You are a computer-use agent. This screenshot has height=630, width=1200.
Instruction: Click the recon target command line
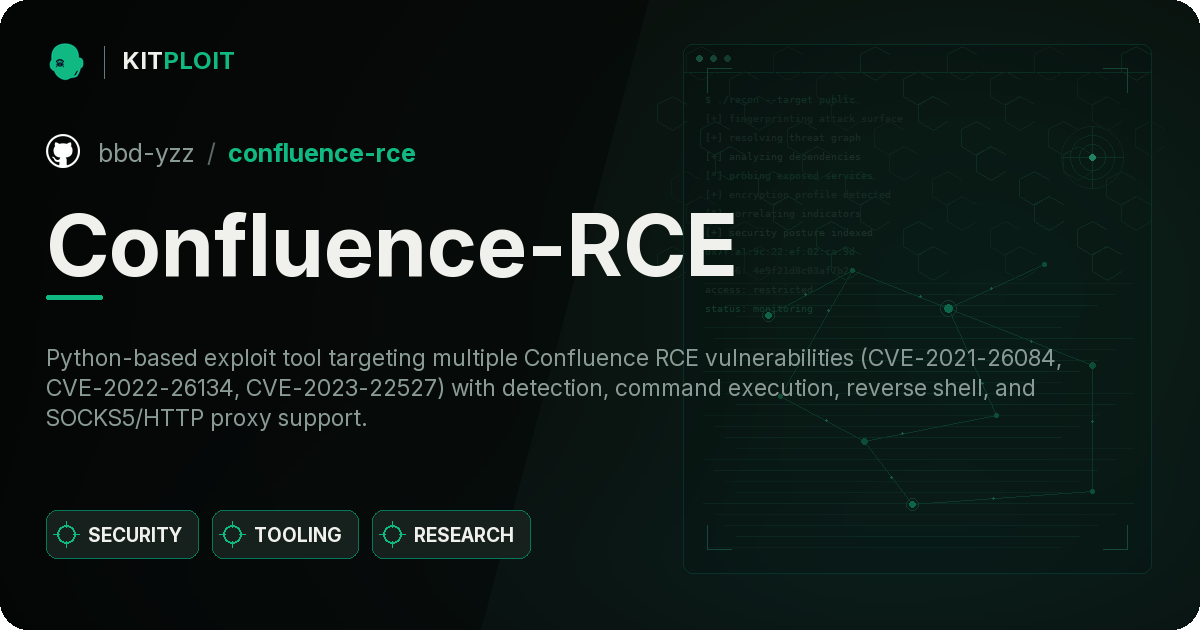coord(781,100)
